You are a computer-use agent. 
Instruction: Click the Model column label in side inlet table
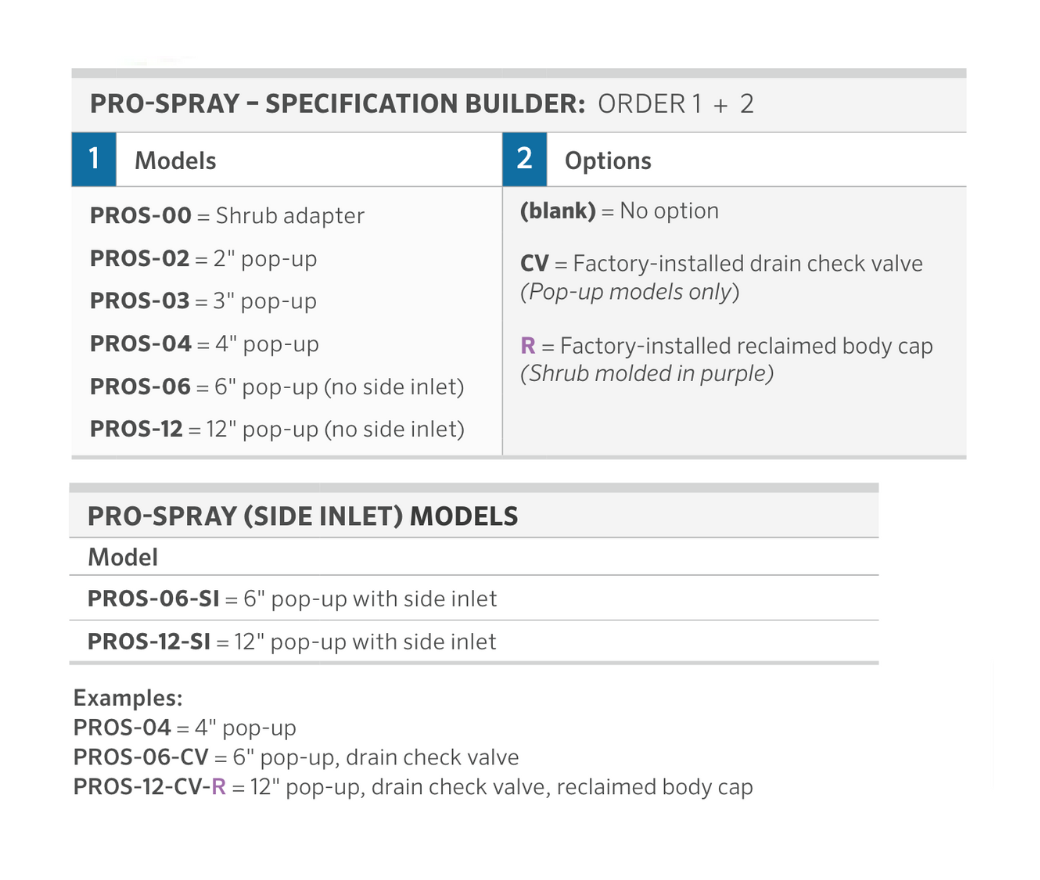click(123, 557)
